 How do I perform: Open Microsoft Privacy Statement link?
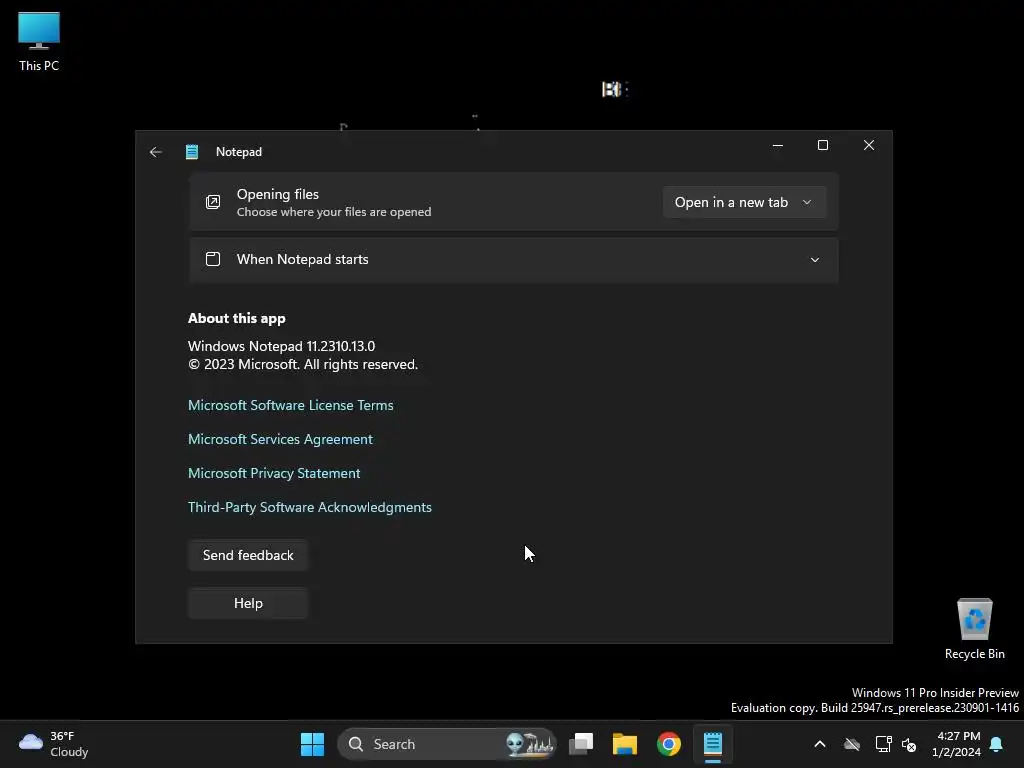[274, 473]
